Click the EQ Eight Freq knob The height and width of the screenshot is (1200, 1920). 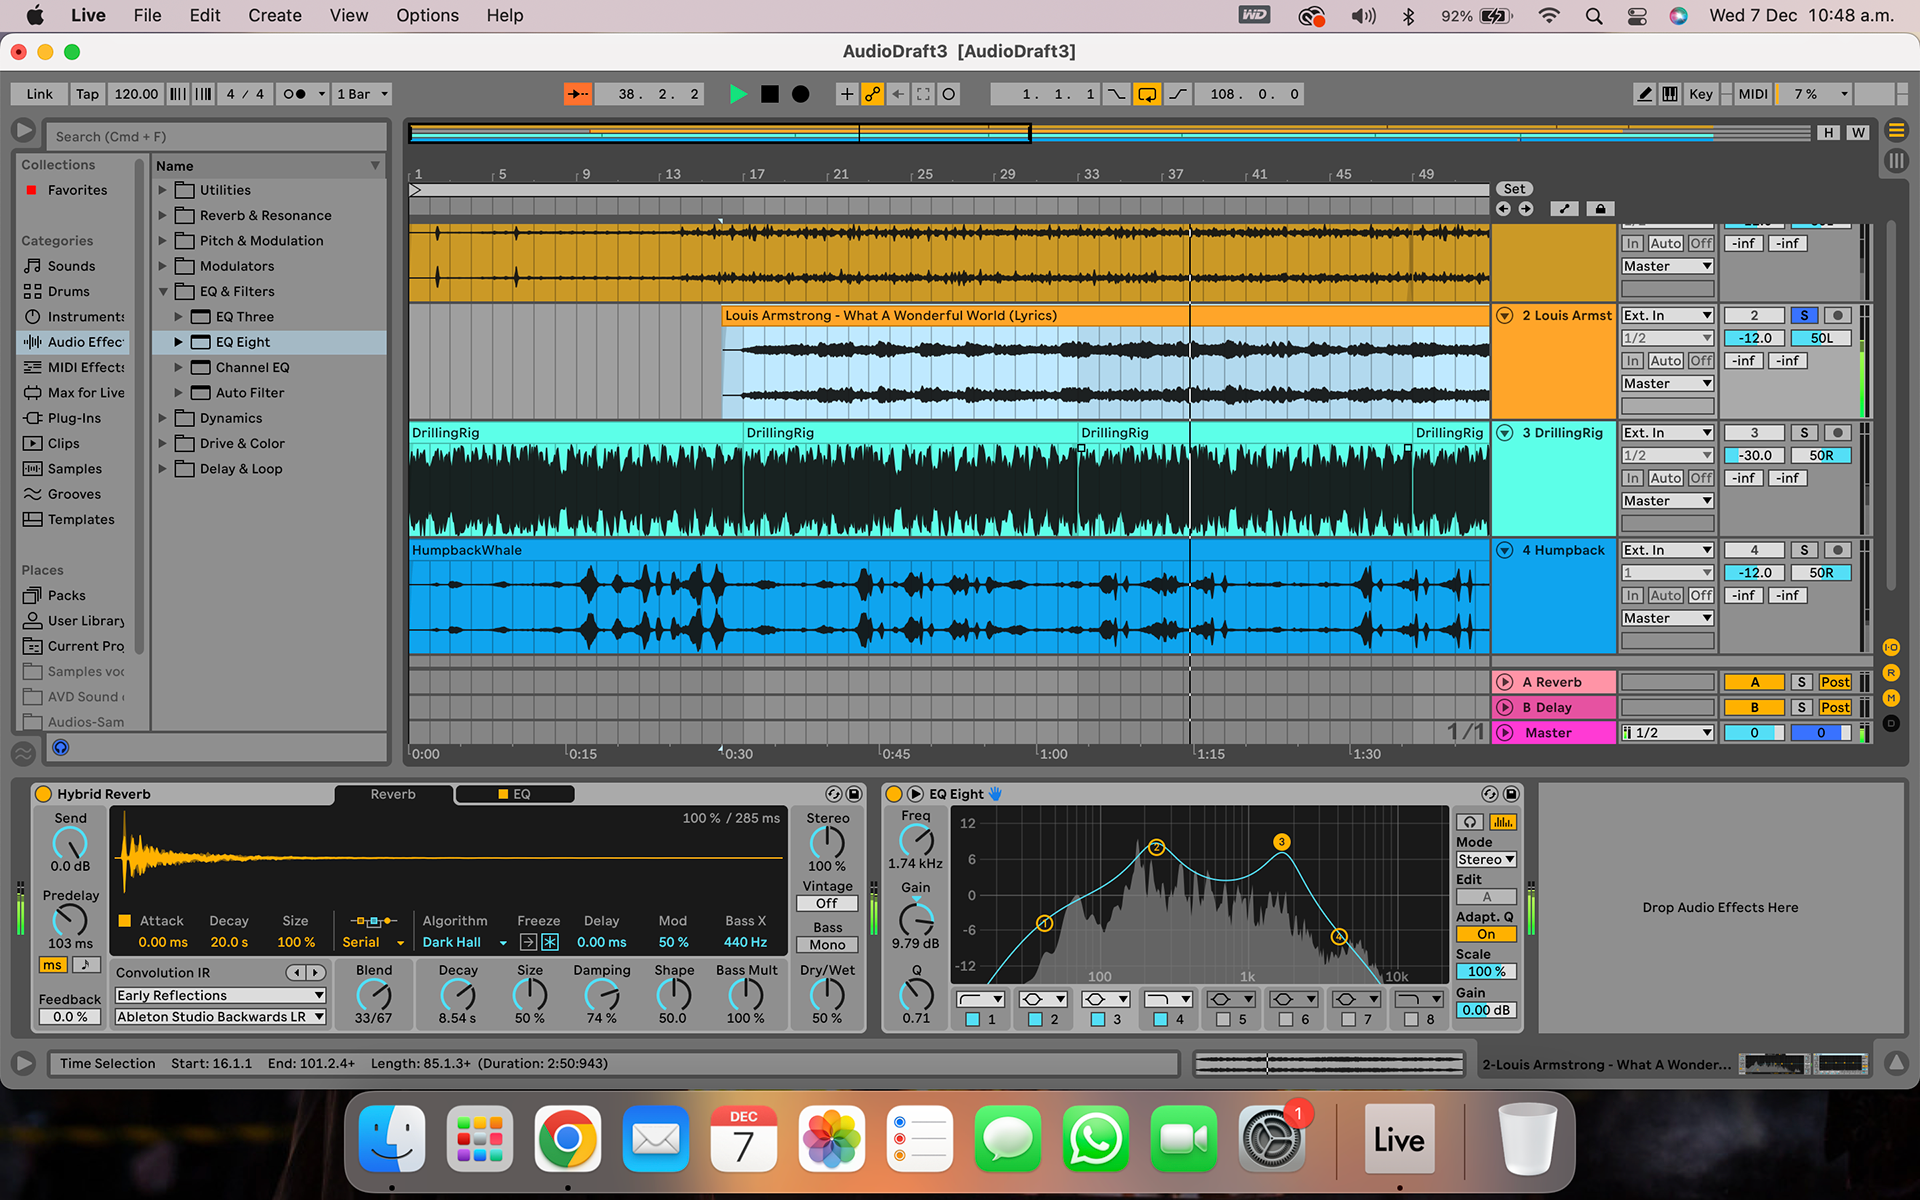(x=915, y=840)
